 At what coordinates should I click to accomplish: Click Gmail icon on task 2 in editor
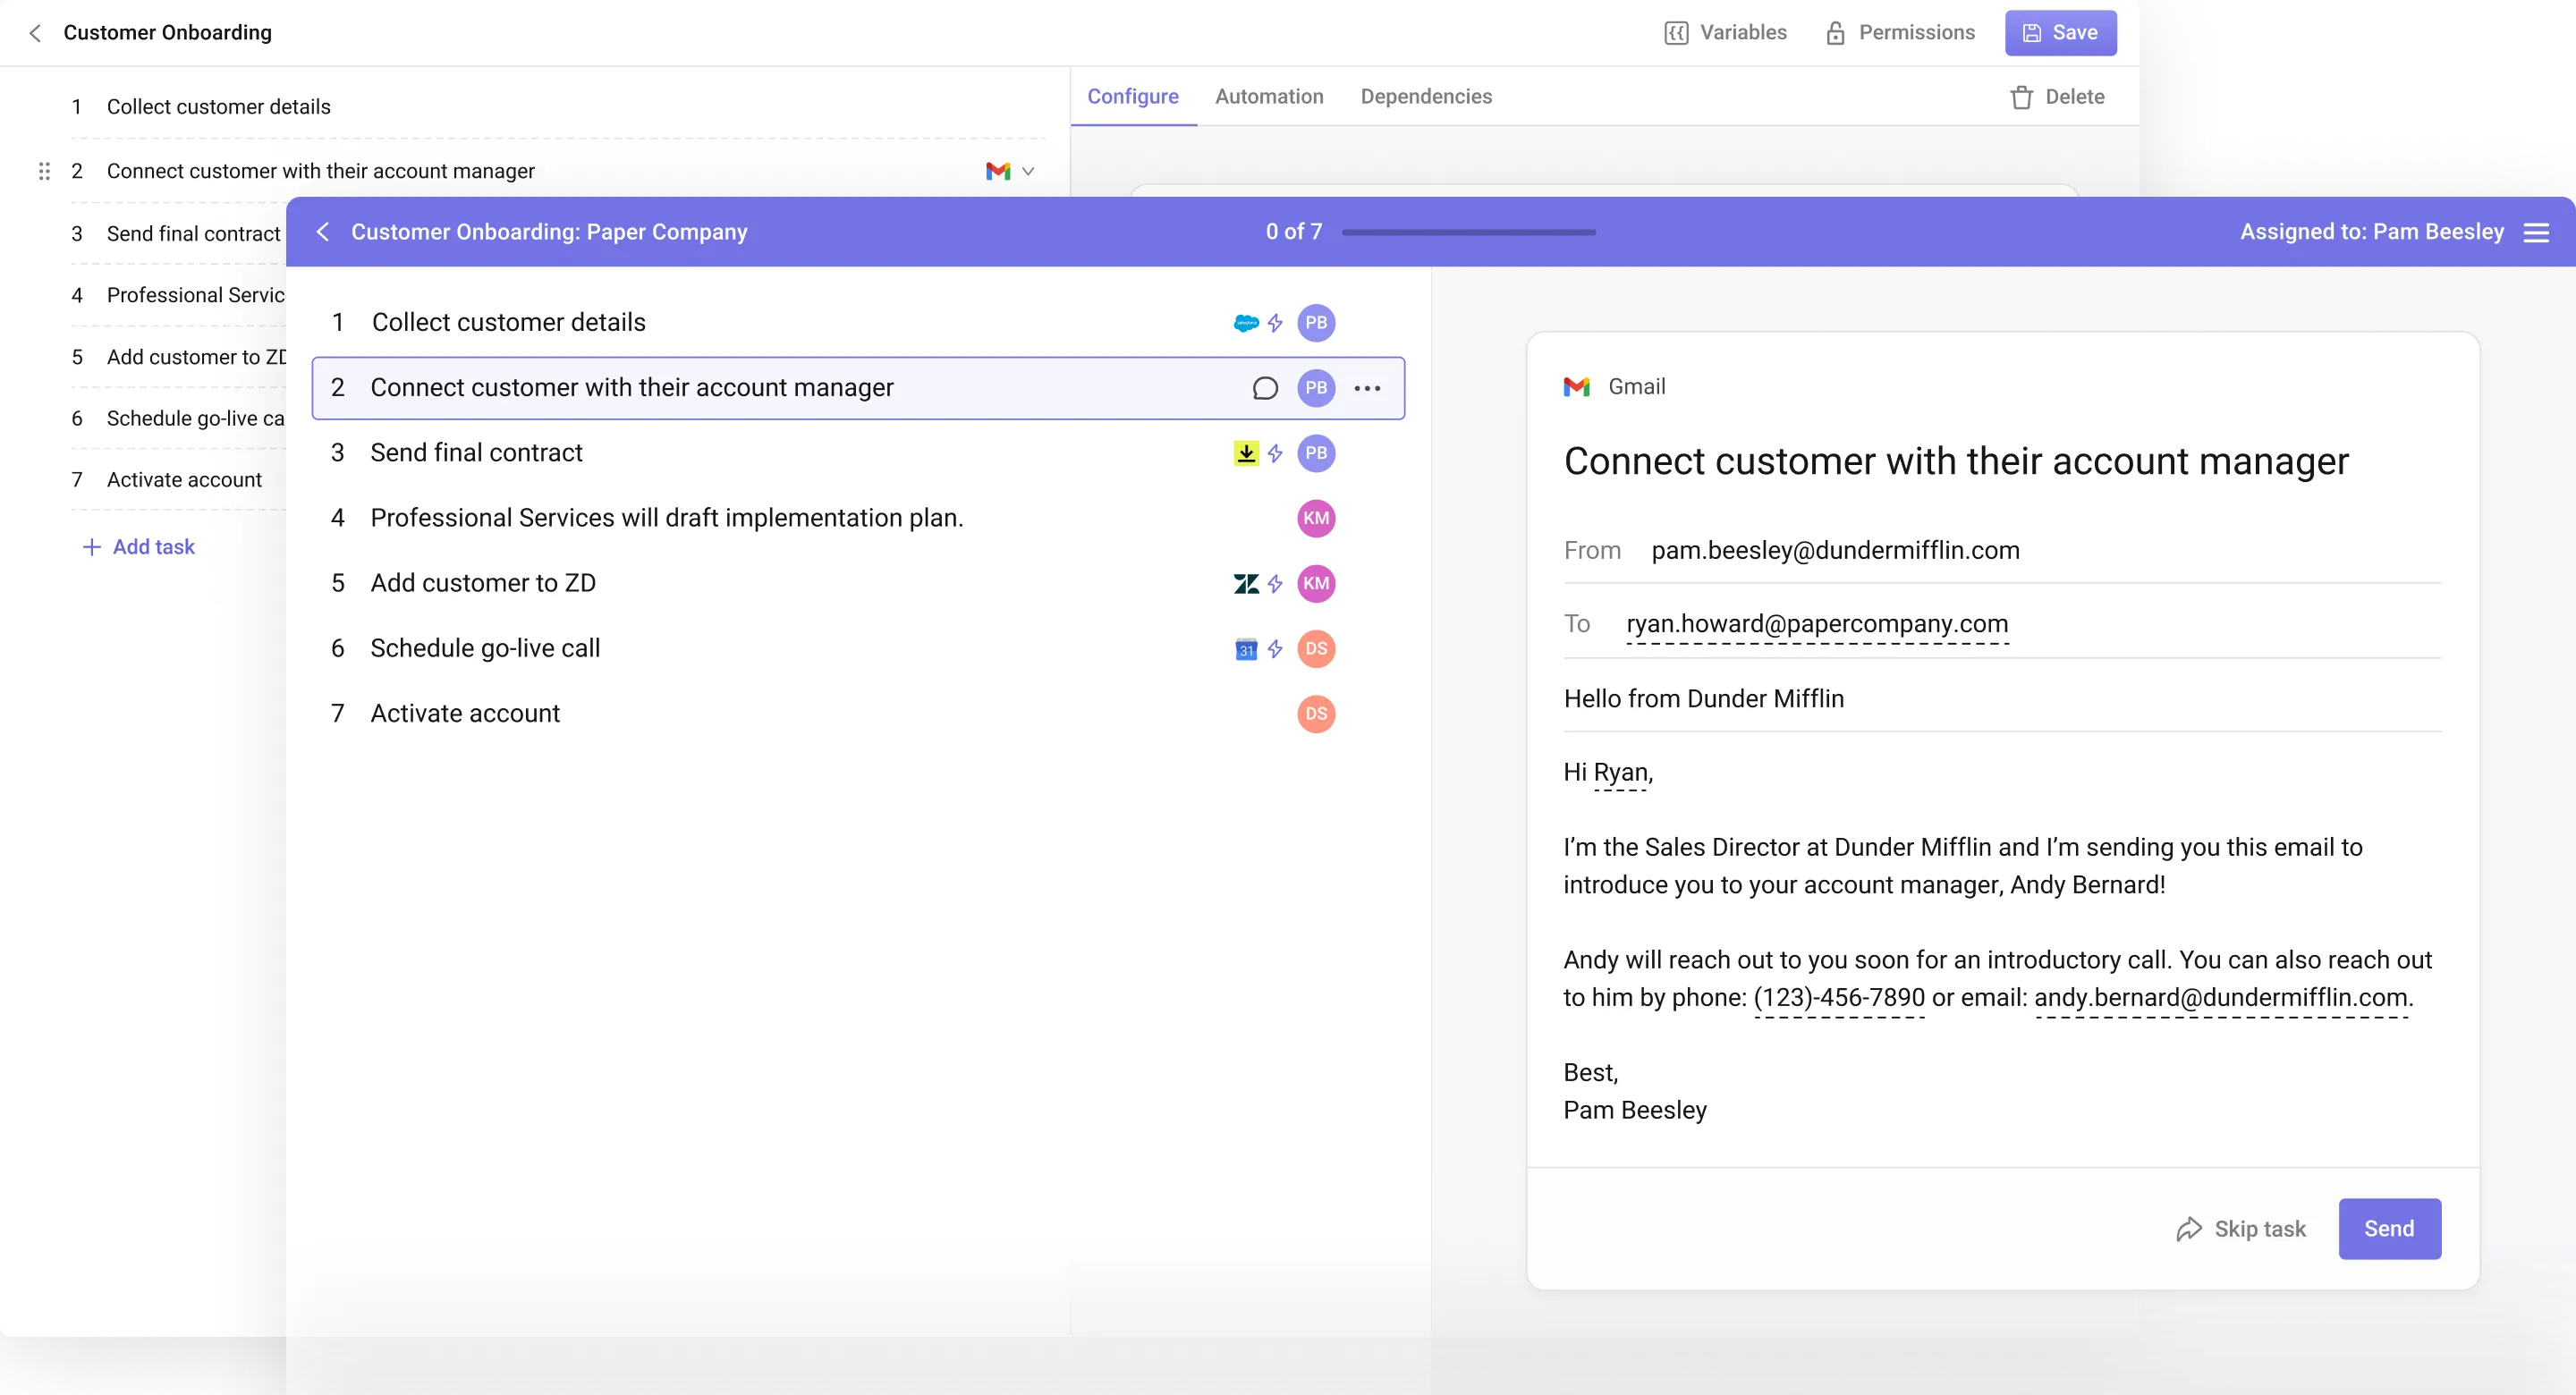997,171
